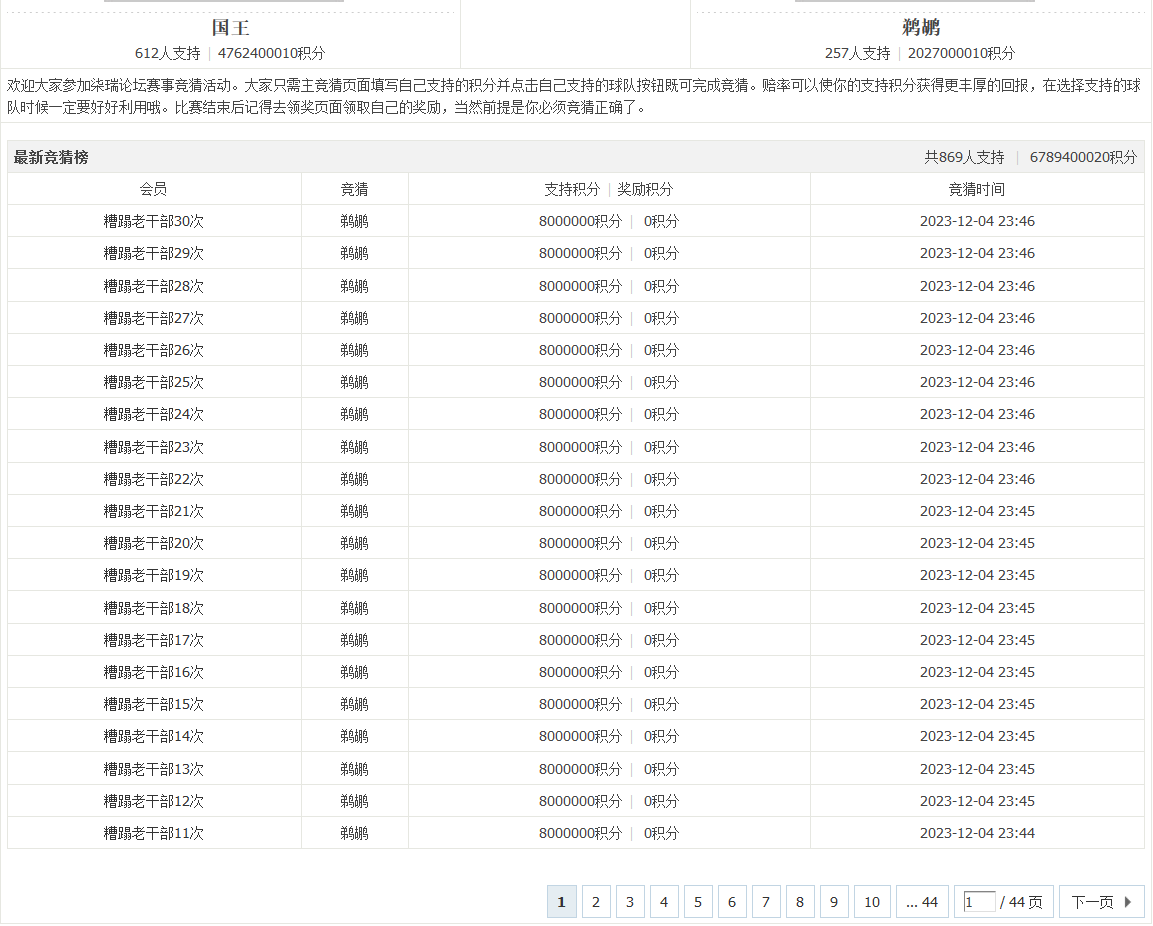Click the 会员 column header
Viewport: 1153px width, 926px height.
click(153, 188)
